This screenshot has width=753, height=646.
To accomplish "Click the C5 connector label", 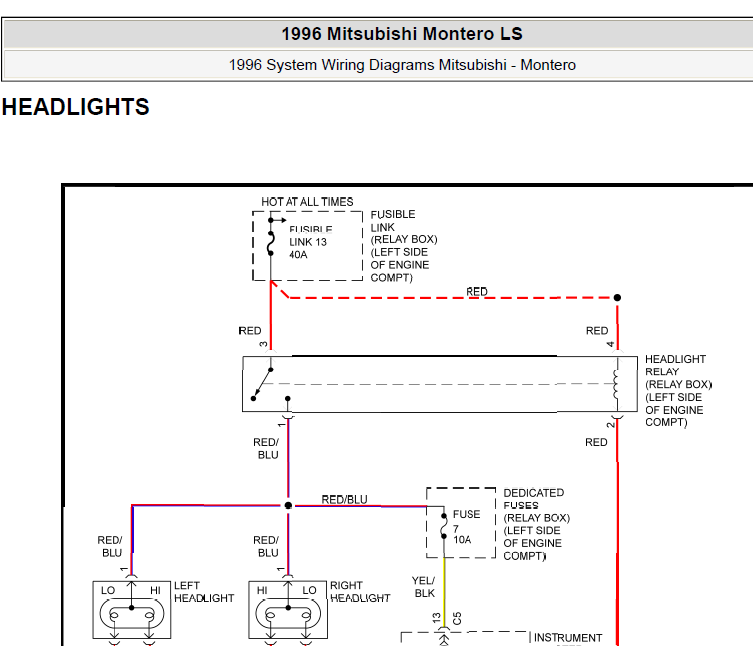I will tap(457, 618).
